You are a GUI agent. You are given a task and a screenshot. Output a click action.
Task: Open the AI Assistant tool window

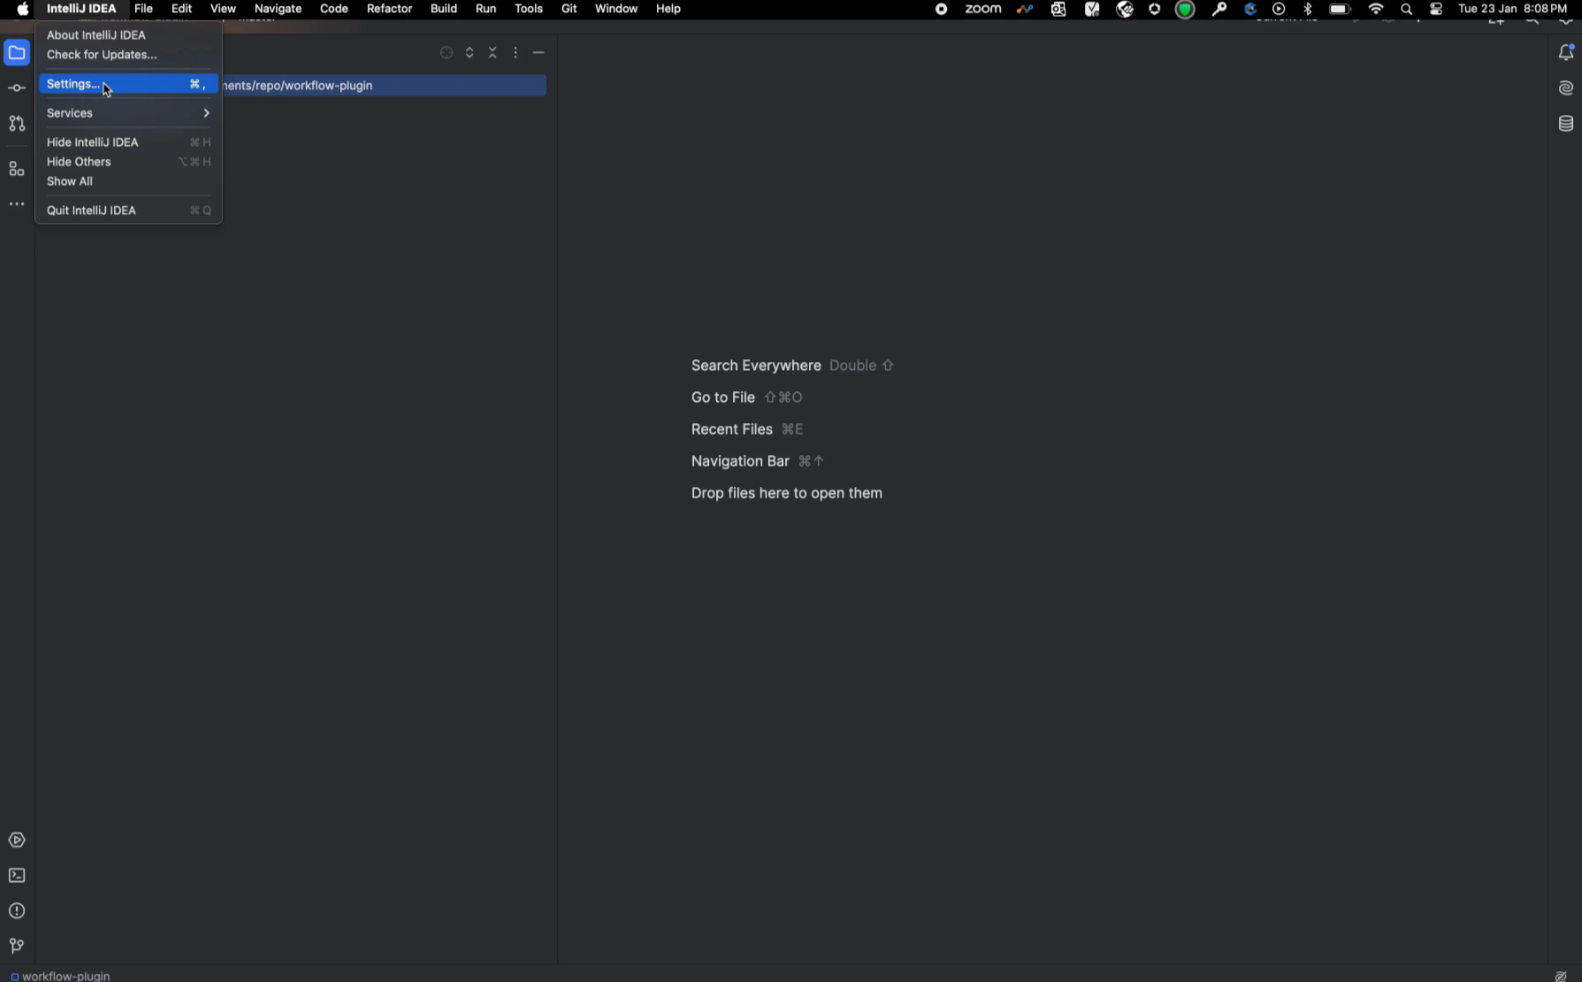pos(1566,88)
